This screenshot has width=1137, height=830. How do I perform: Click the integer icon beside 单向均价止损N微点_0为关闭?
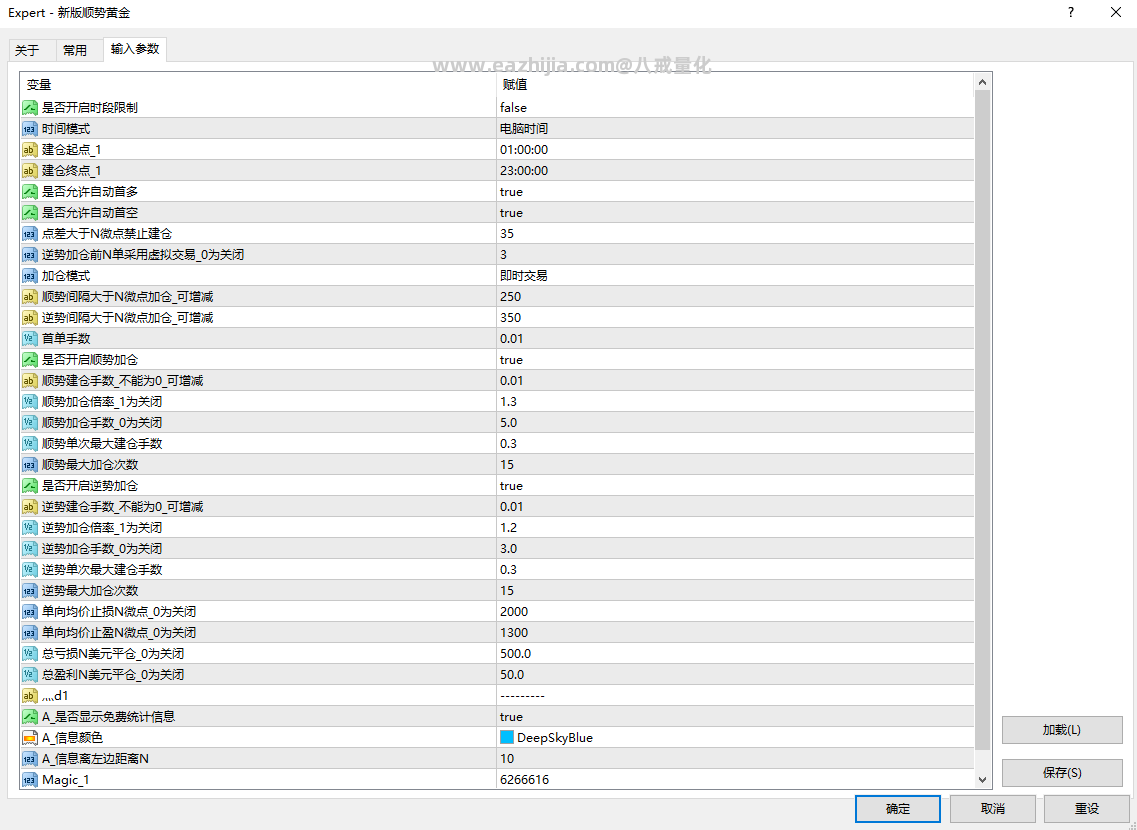tap(30, 613)
